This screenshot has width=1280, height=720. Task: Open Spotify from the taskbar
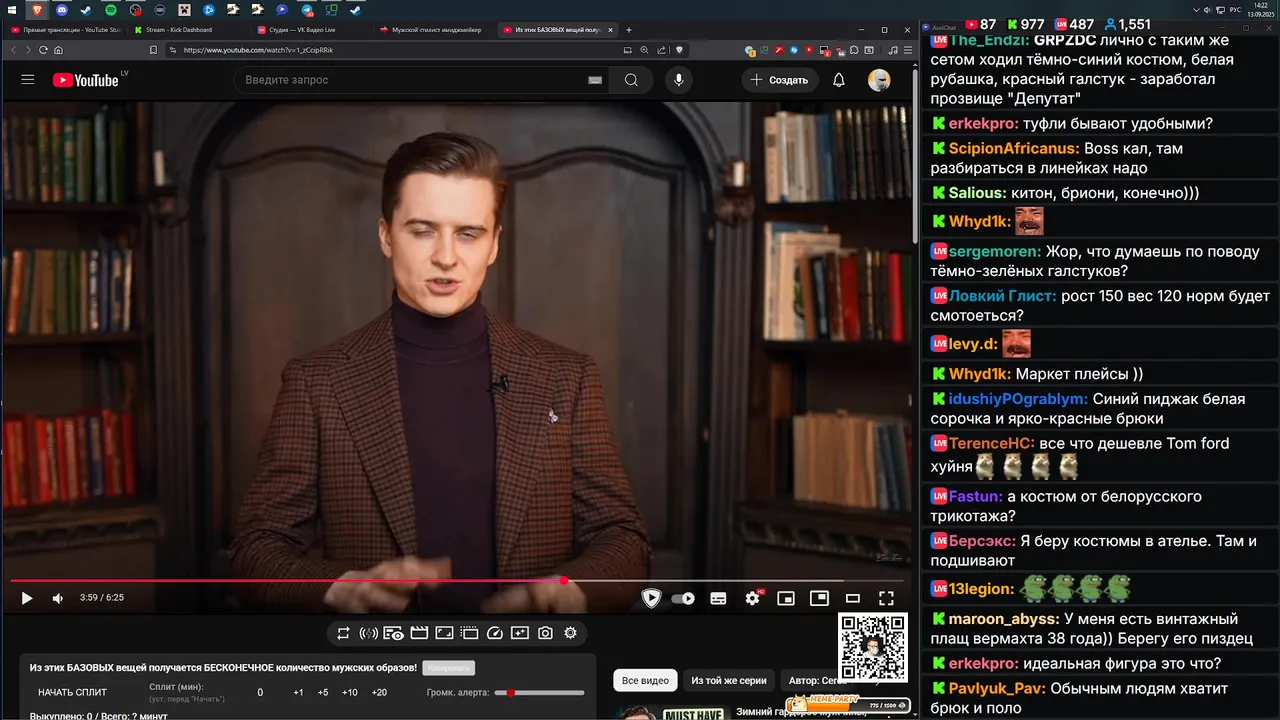110,9
